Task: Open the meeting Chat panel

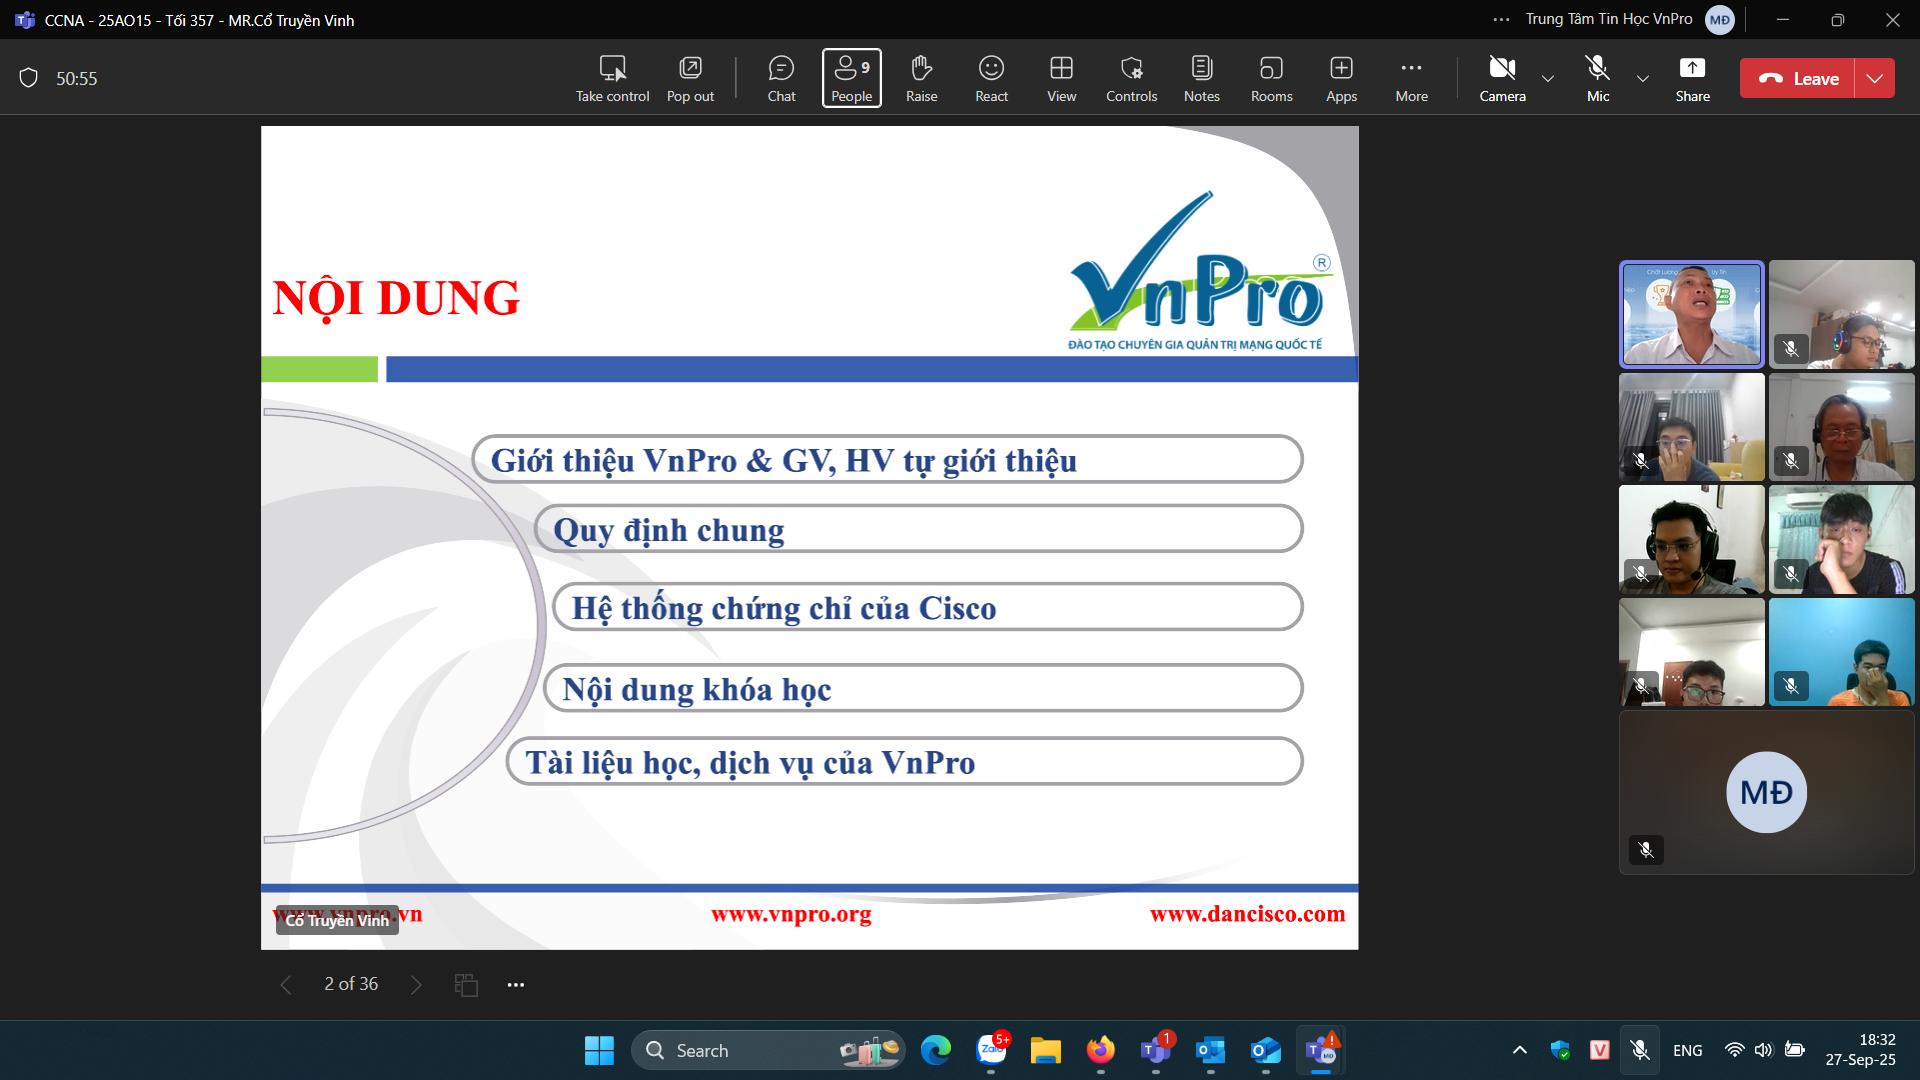Action: coord(781,78)
